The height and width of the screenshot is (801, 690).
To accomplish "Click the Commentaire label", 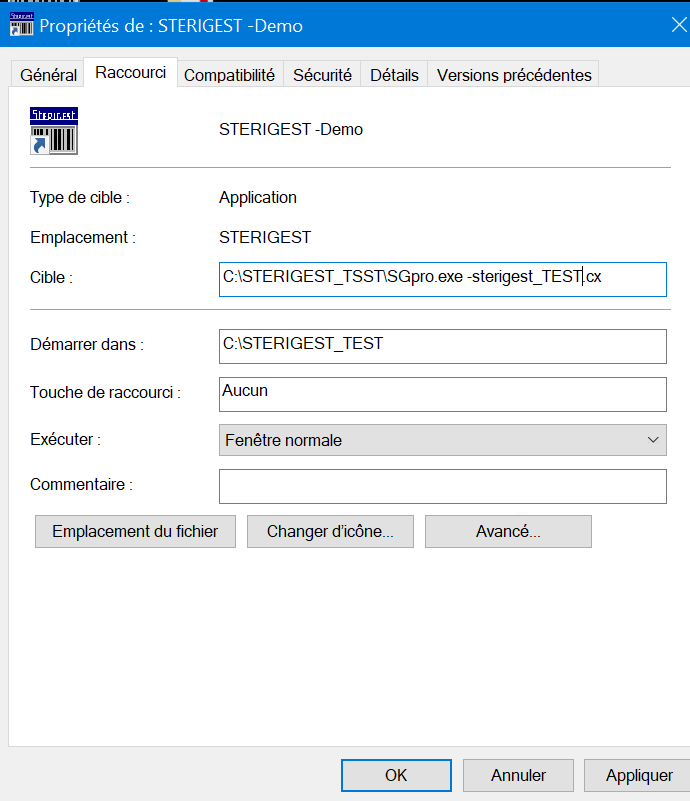I will [x=82, y=484].
